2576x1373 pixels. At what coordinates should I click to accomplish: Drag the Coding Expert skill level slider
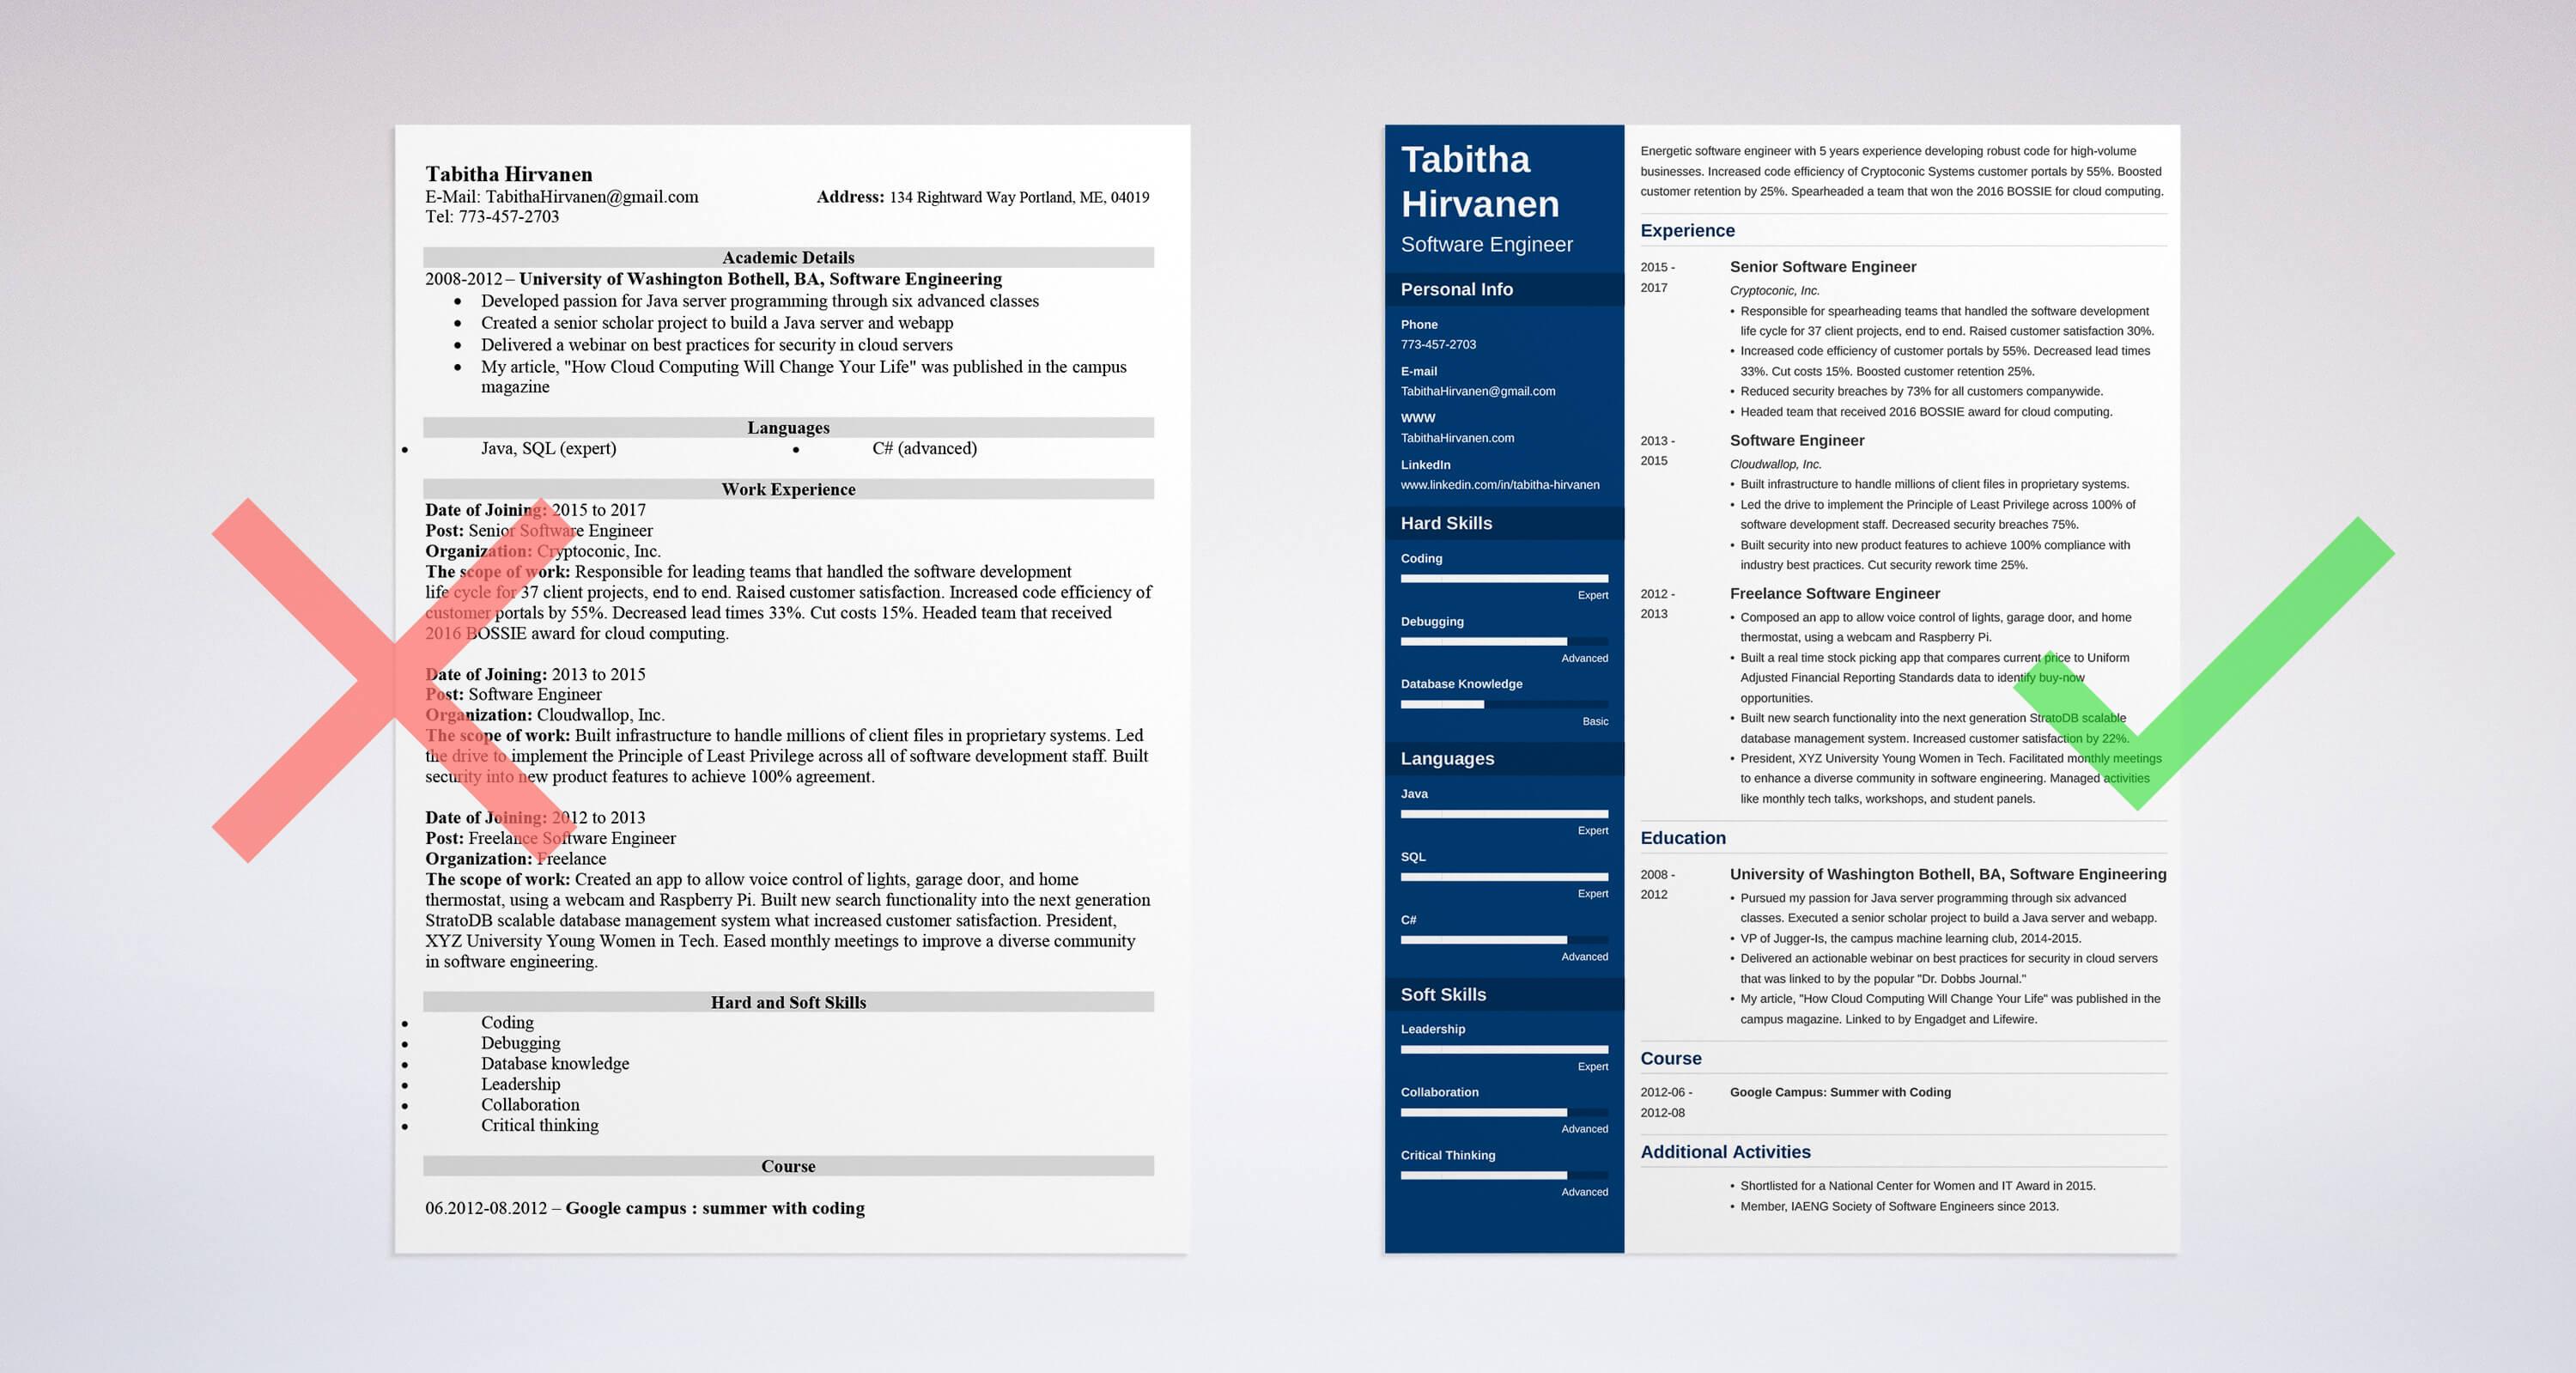(1610, 580)
